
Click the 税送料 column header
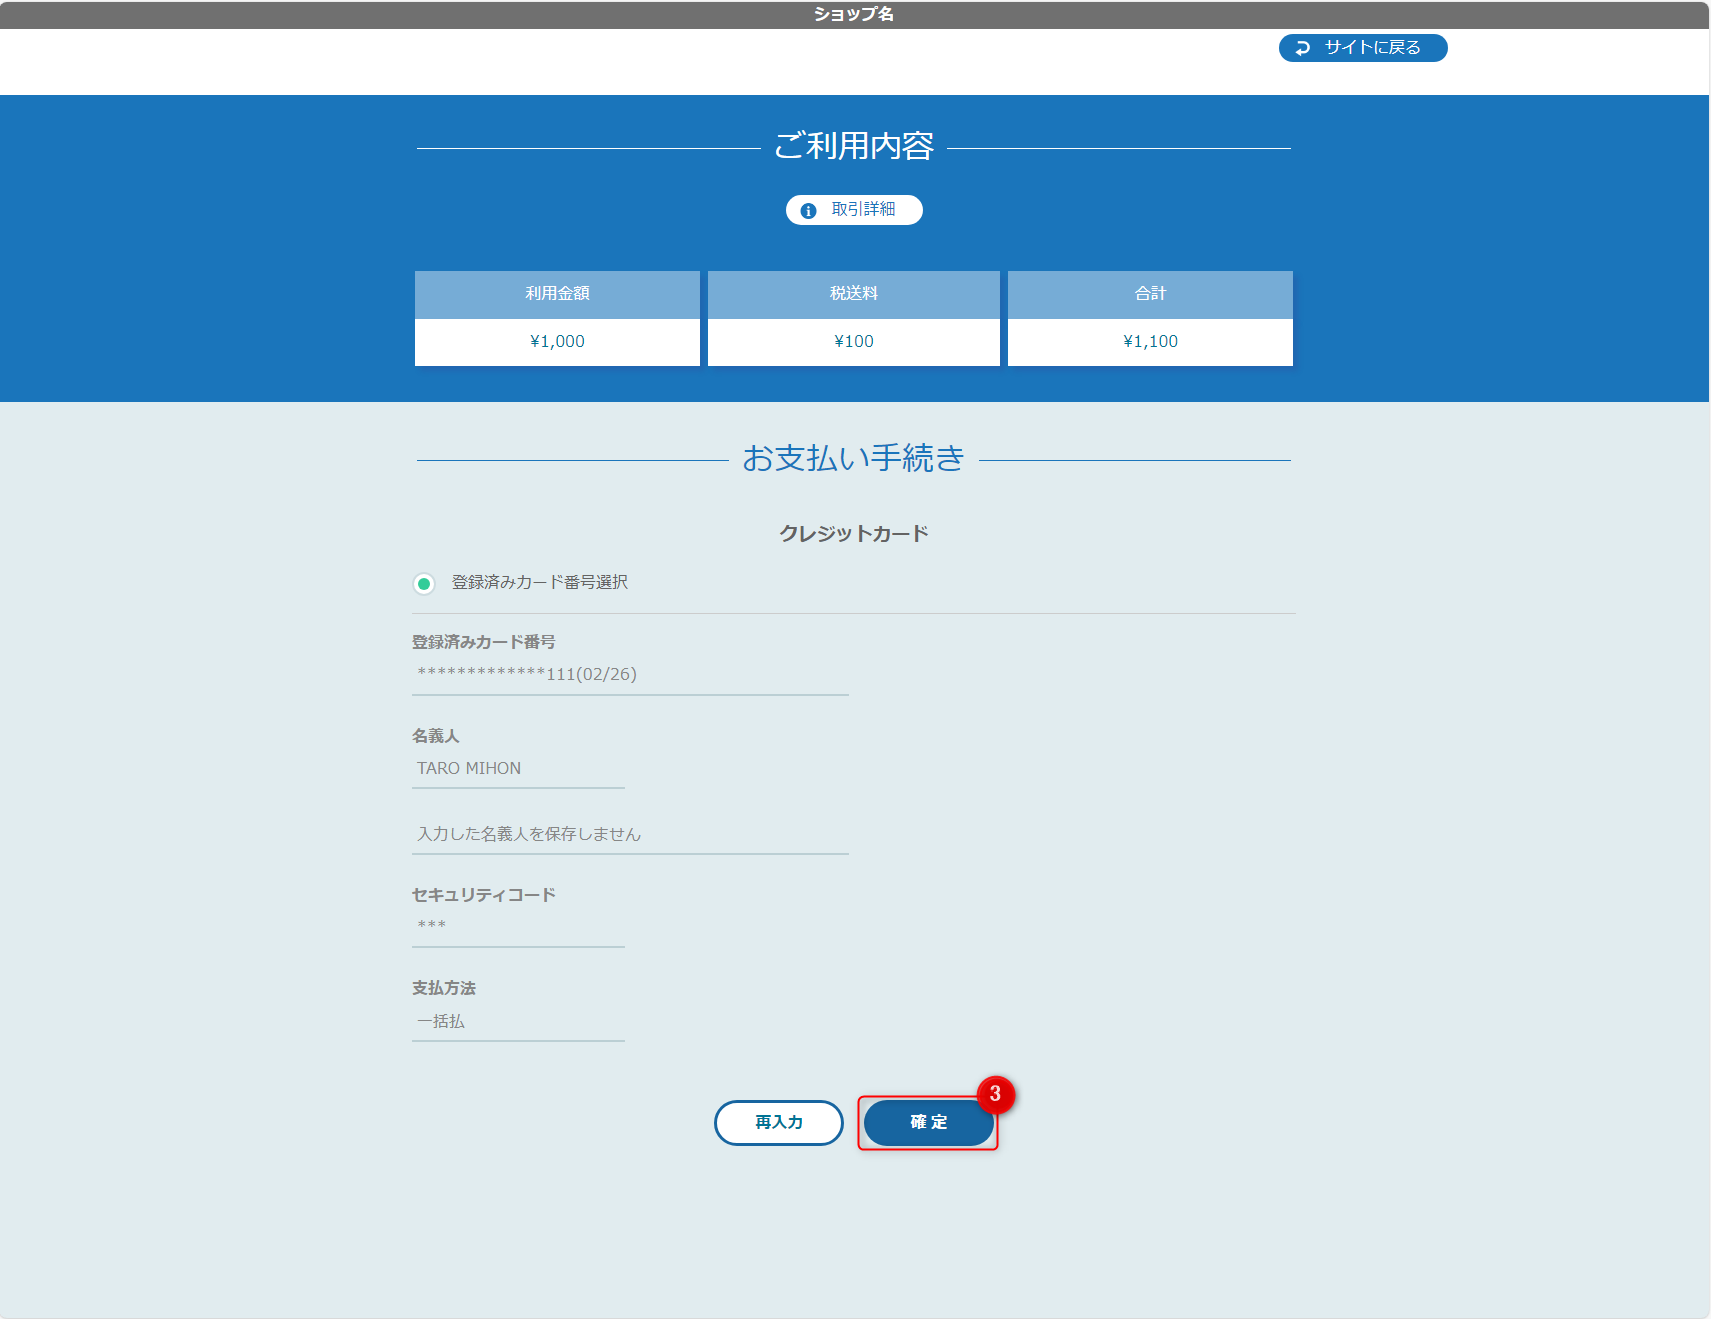(x=853, y=294)
